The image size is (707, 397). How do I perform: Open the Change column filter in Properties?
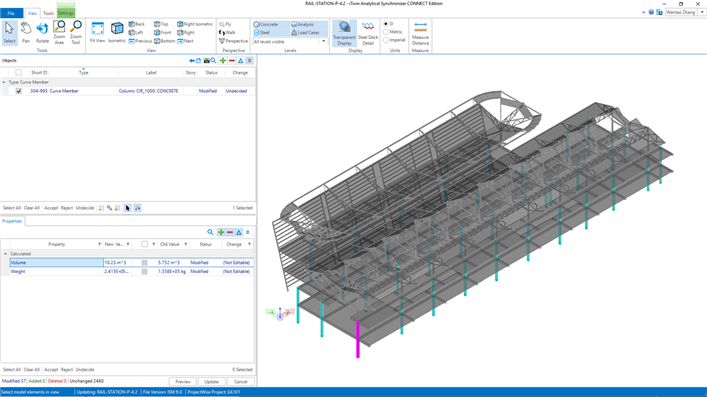click(249, 244)
